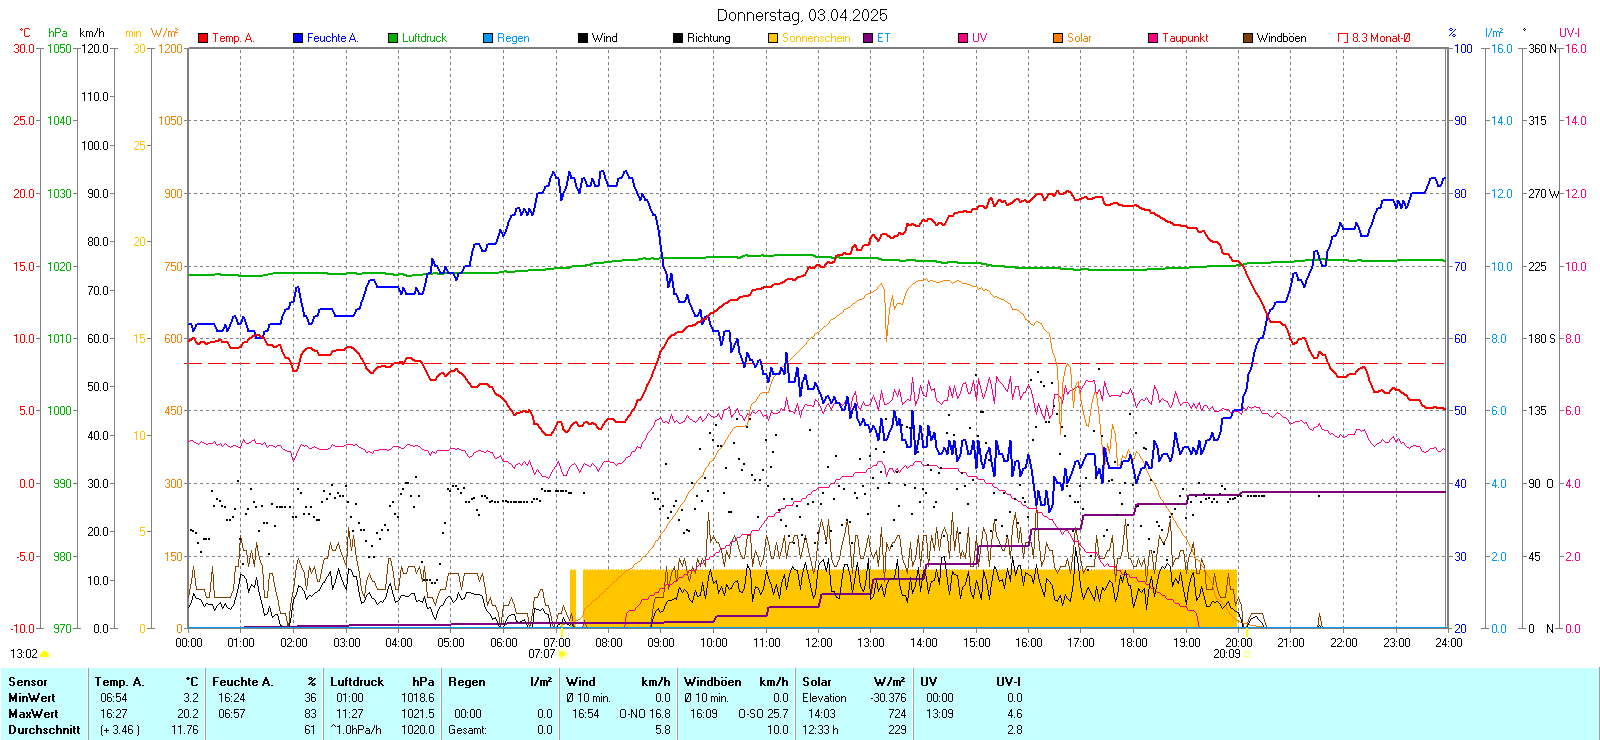This screenshot has height=740, width=1600.
Task: Click the orange Solar legend square
Action: pyautogui.click(x=1058, y=38)
